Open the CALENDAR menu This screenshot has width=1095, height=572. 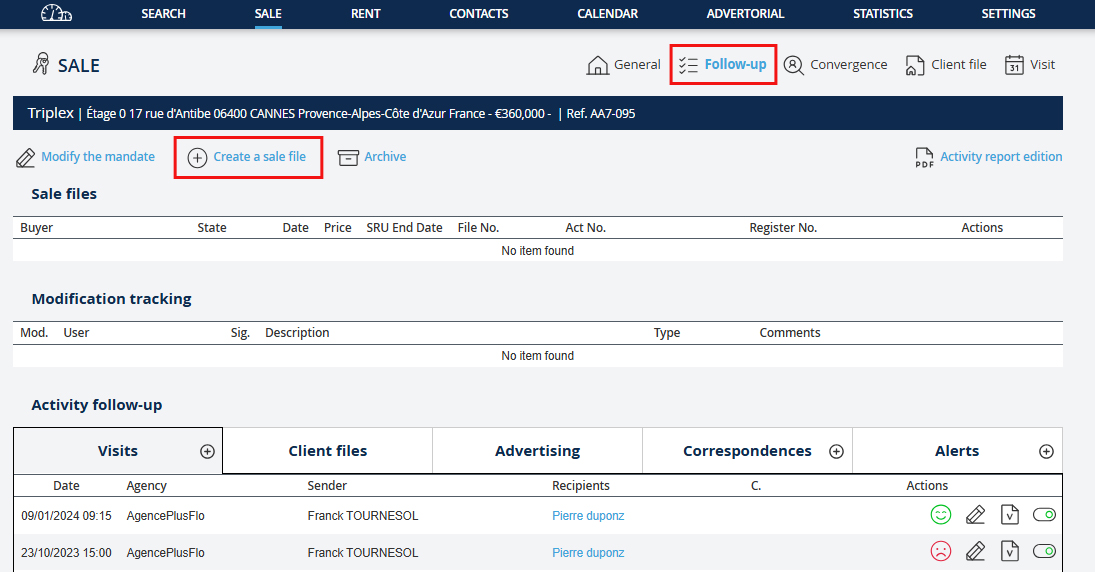click(x=608, y=14)
